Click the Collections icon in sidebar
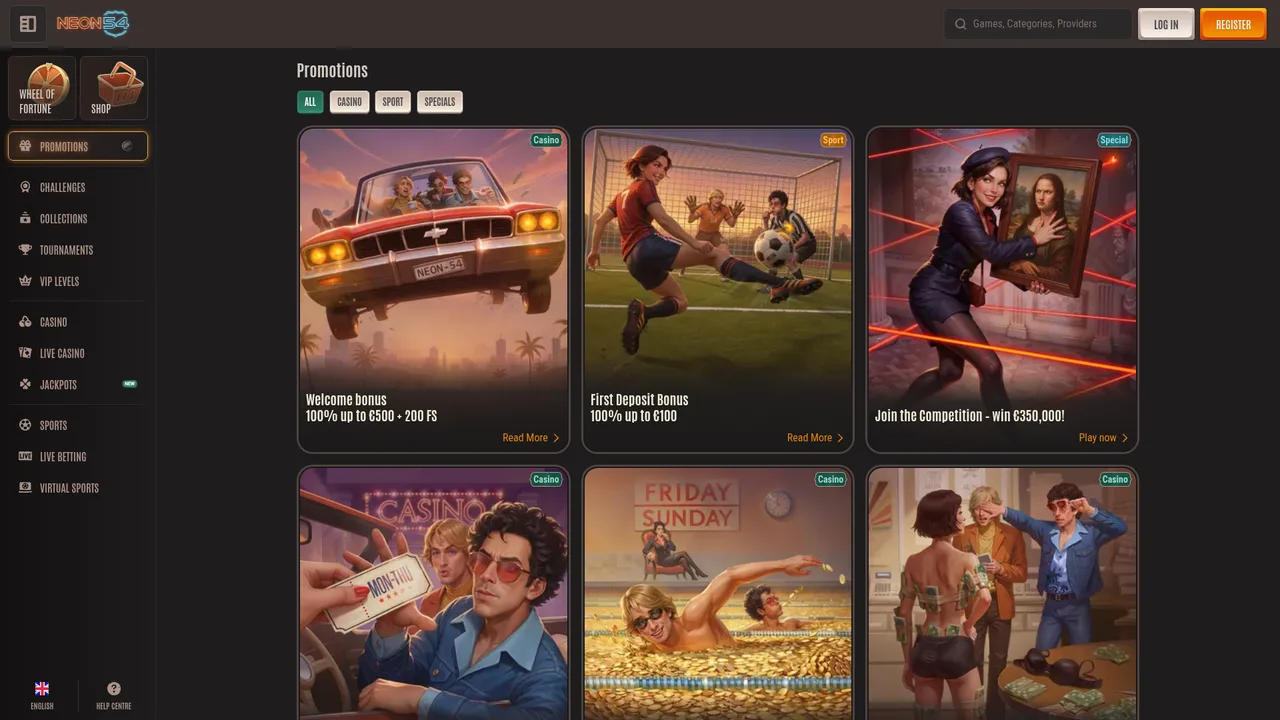This screenshot has height=720, width=1280. point(25,218)
